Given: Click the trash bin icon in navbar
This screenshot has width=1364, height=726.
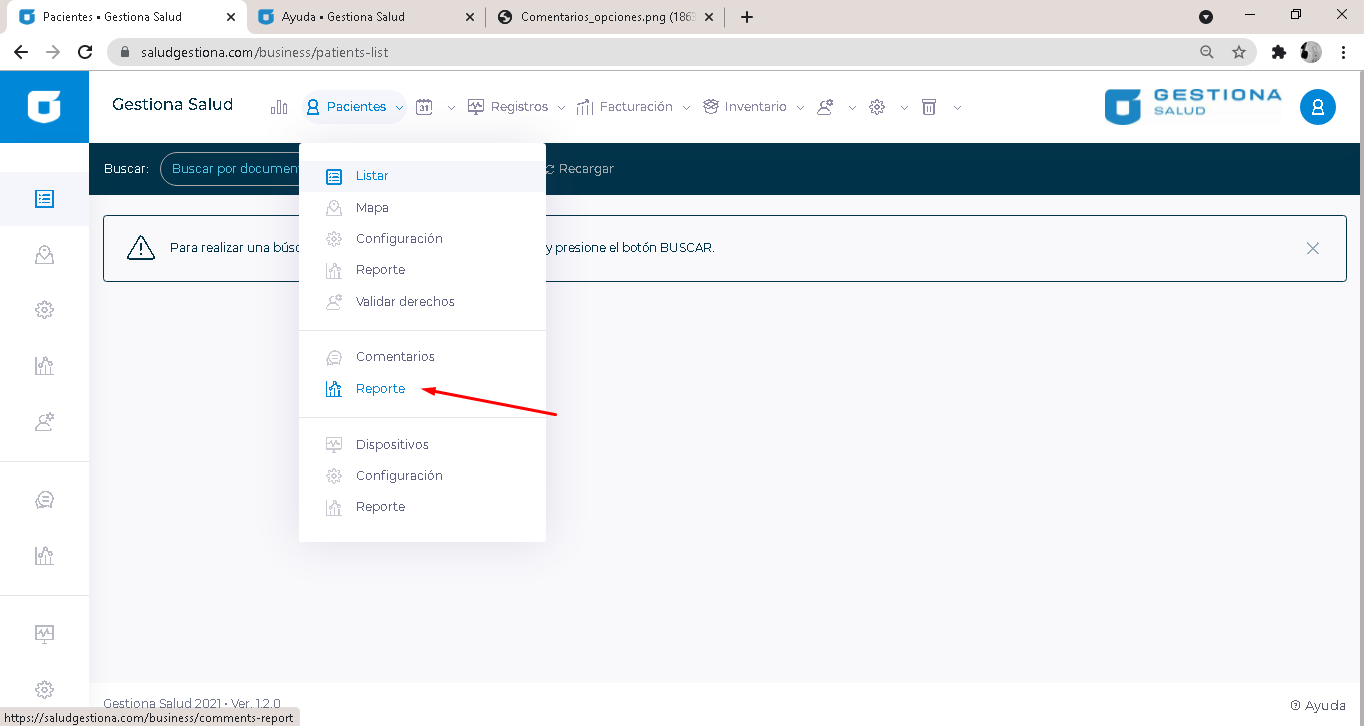Looking at the screenshot, I should pyautogui.click(x=929, y=107).
